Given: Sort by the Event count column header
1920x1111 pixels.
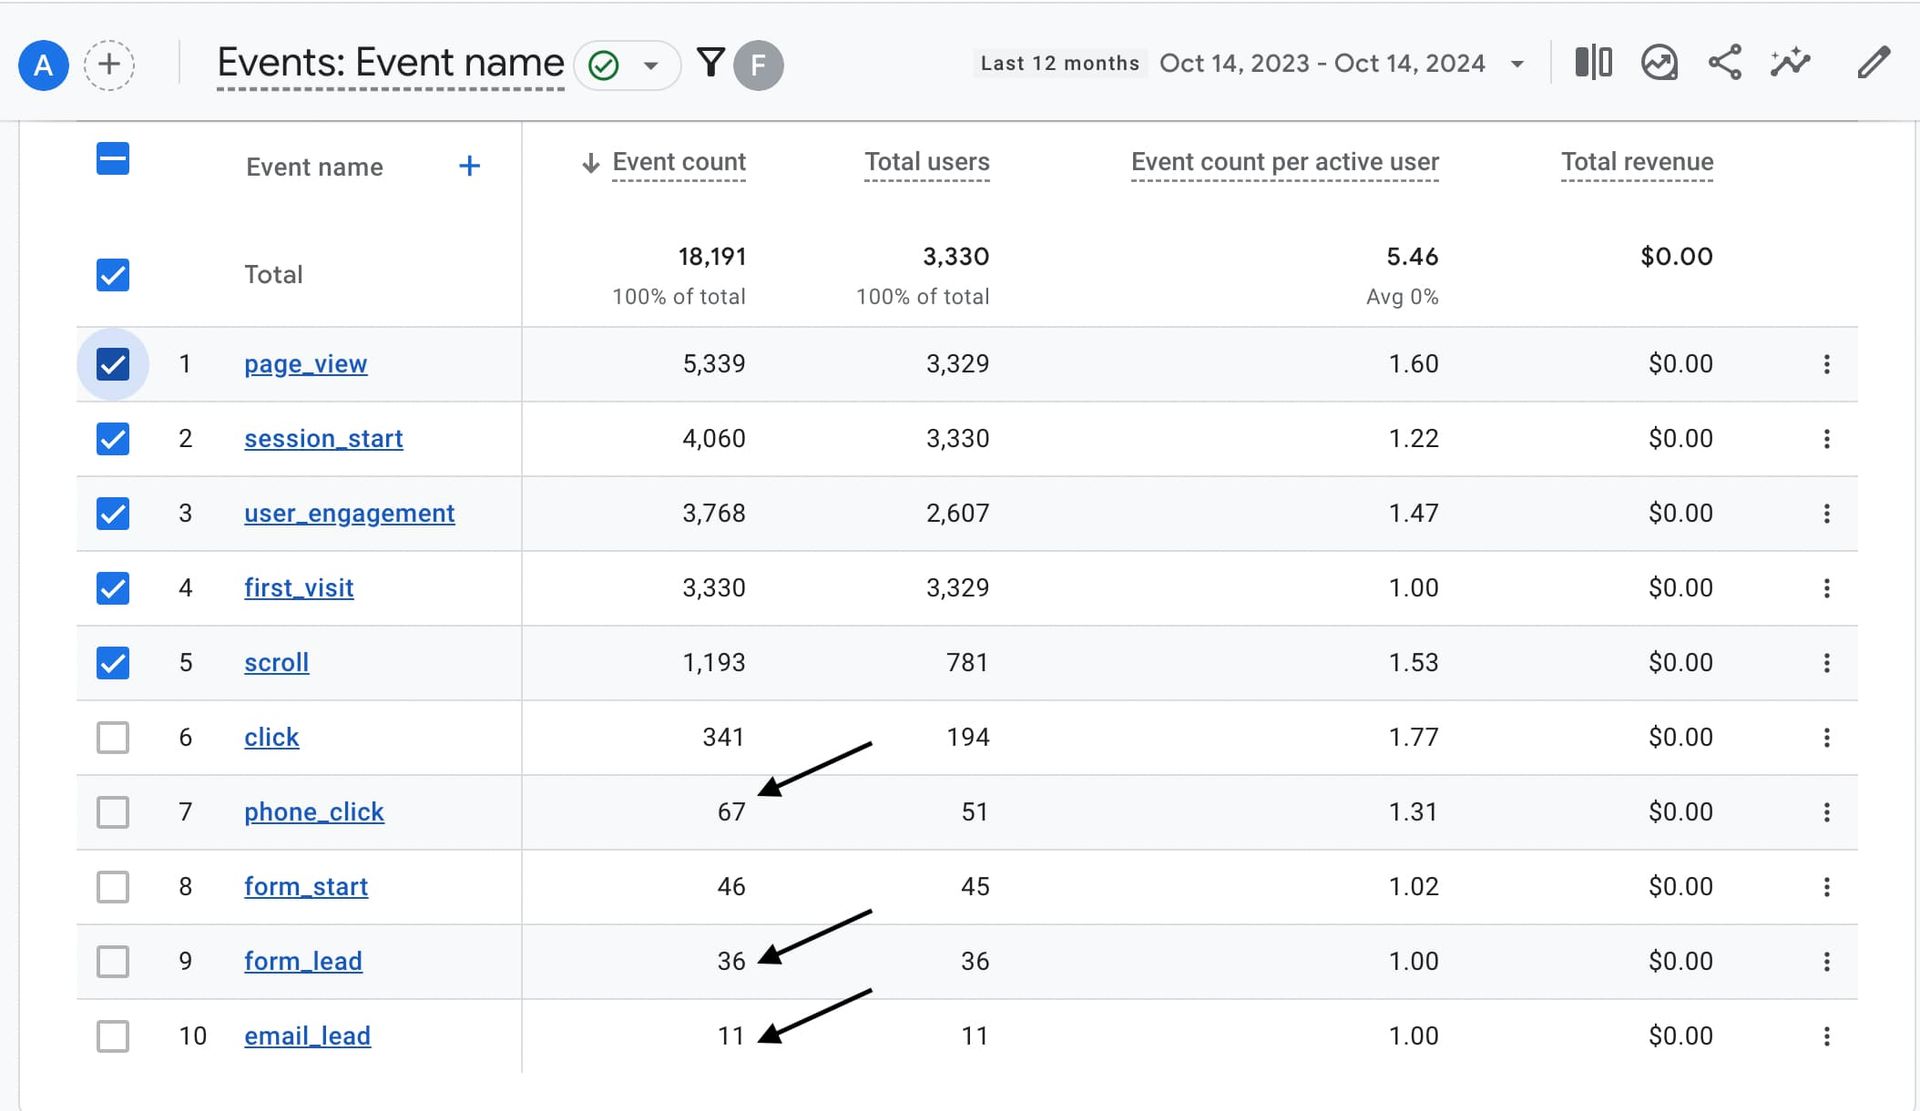Looking at the screenshot, I should pos(678,162).
